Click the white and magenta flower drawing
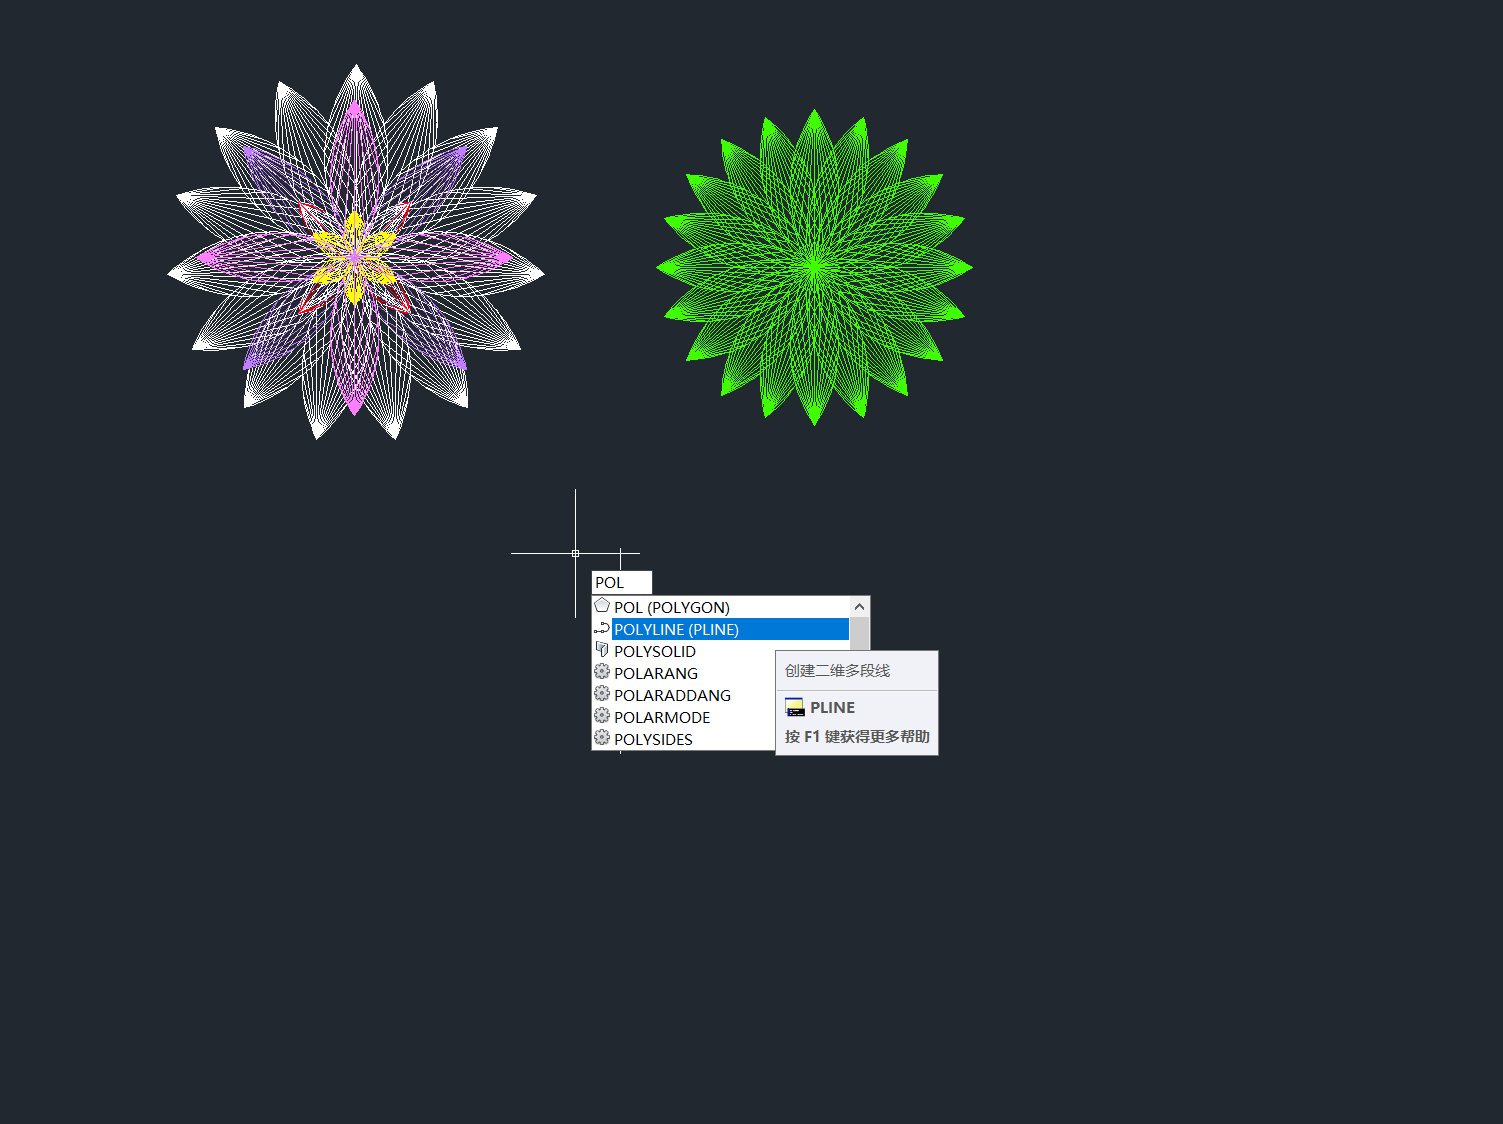The image size is (1503, 1124). point(354,256)
